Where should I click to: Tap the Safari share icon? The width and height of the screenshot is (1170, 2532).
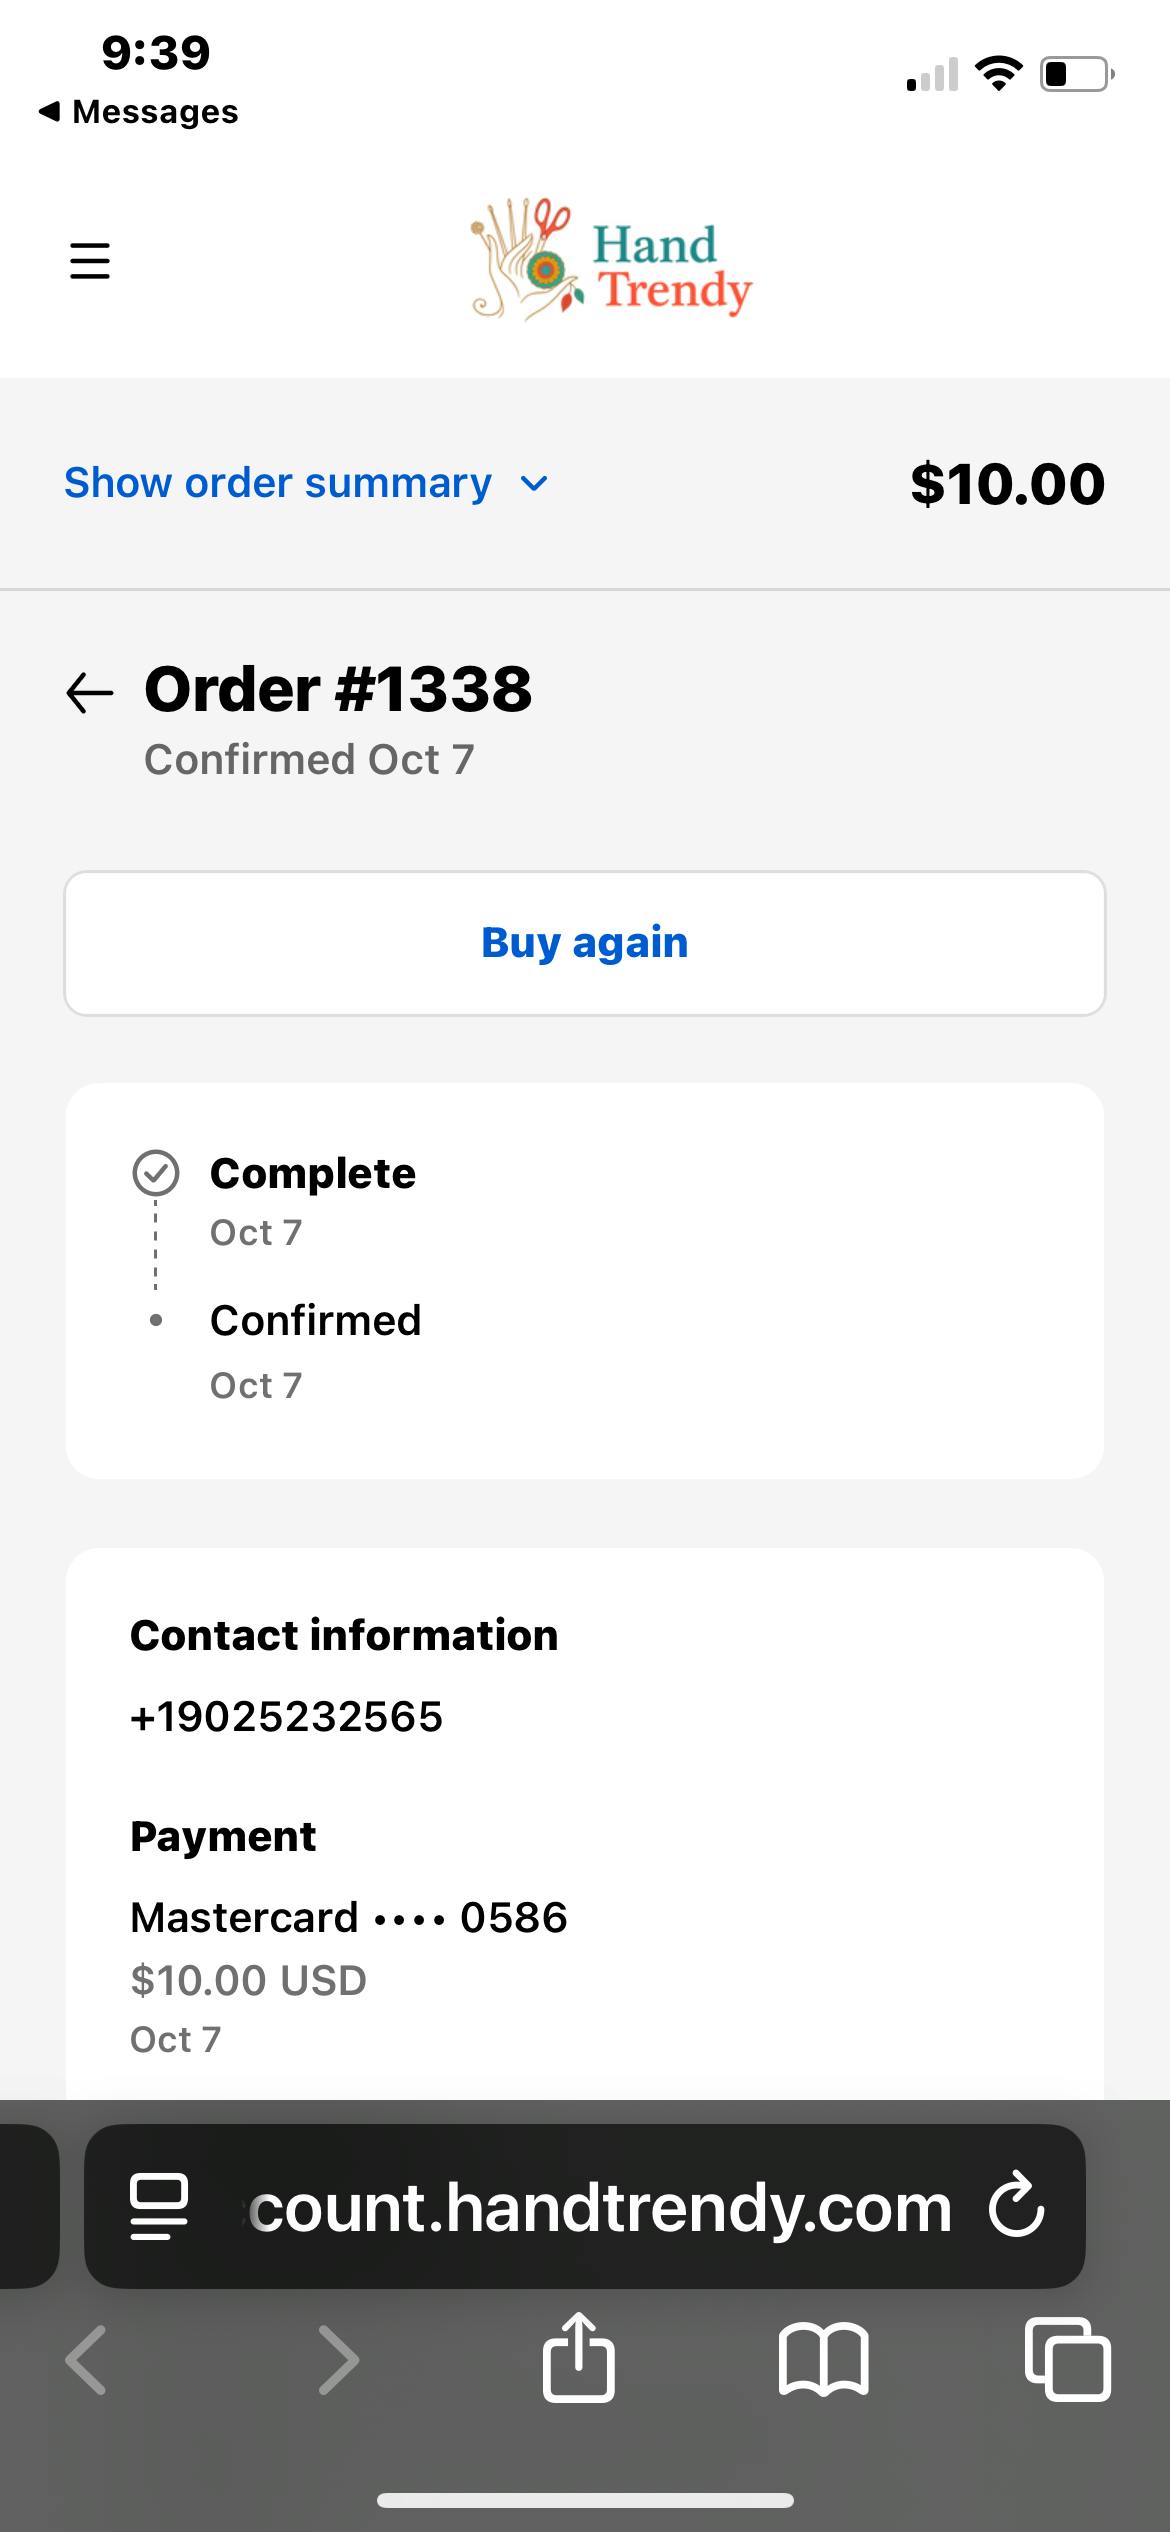[578, 2358]
